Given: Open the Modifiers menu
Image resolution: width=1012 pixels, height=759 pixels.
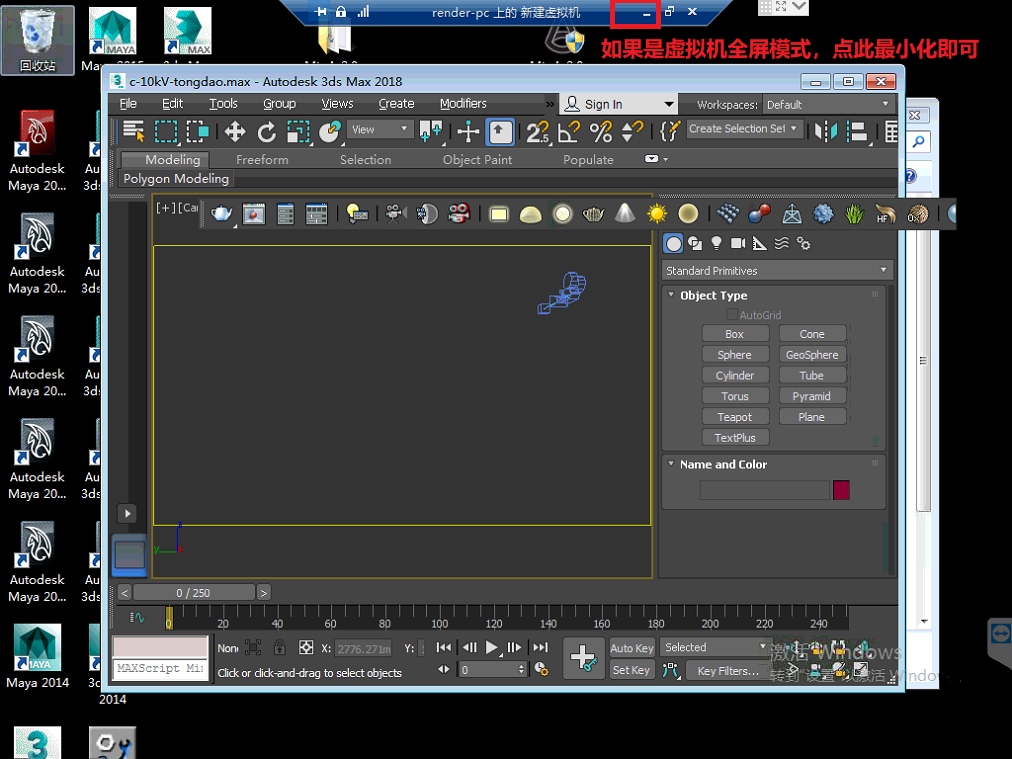Looking at the screenshot, I should tap(463, 104).
